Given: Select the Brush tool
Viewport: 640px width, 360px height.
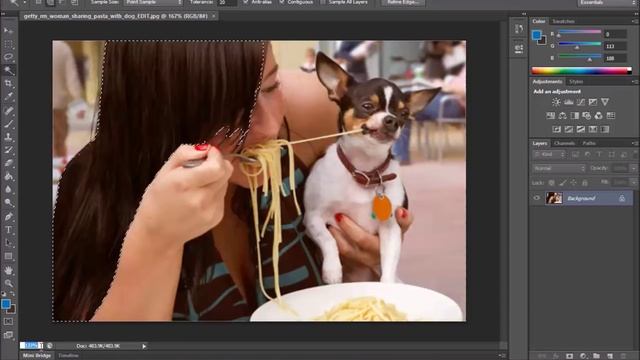Looking at the screenshot, I should coord(9,123).
